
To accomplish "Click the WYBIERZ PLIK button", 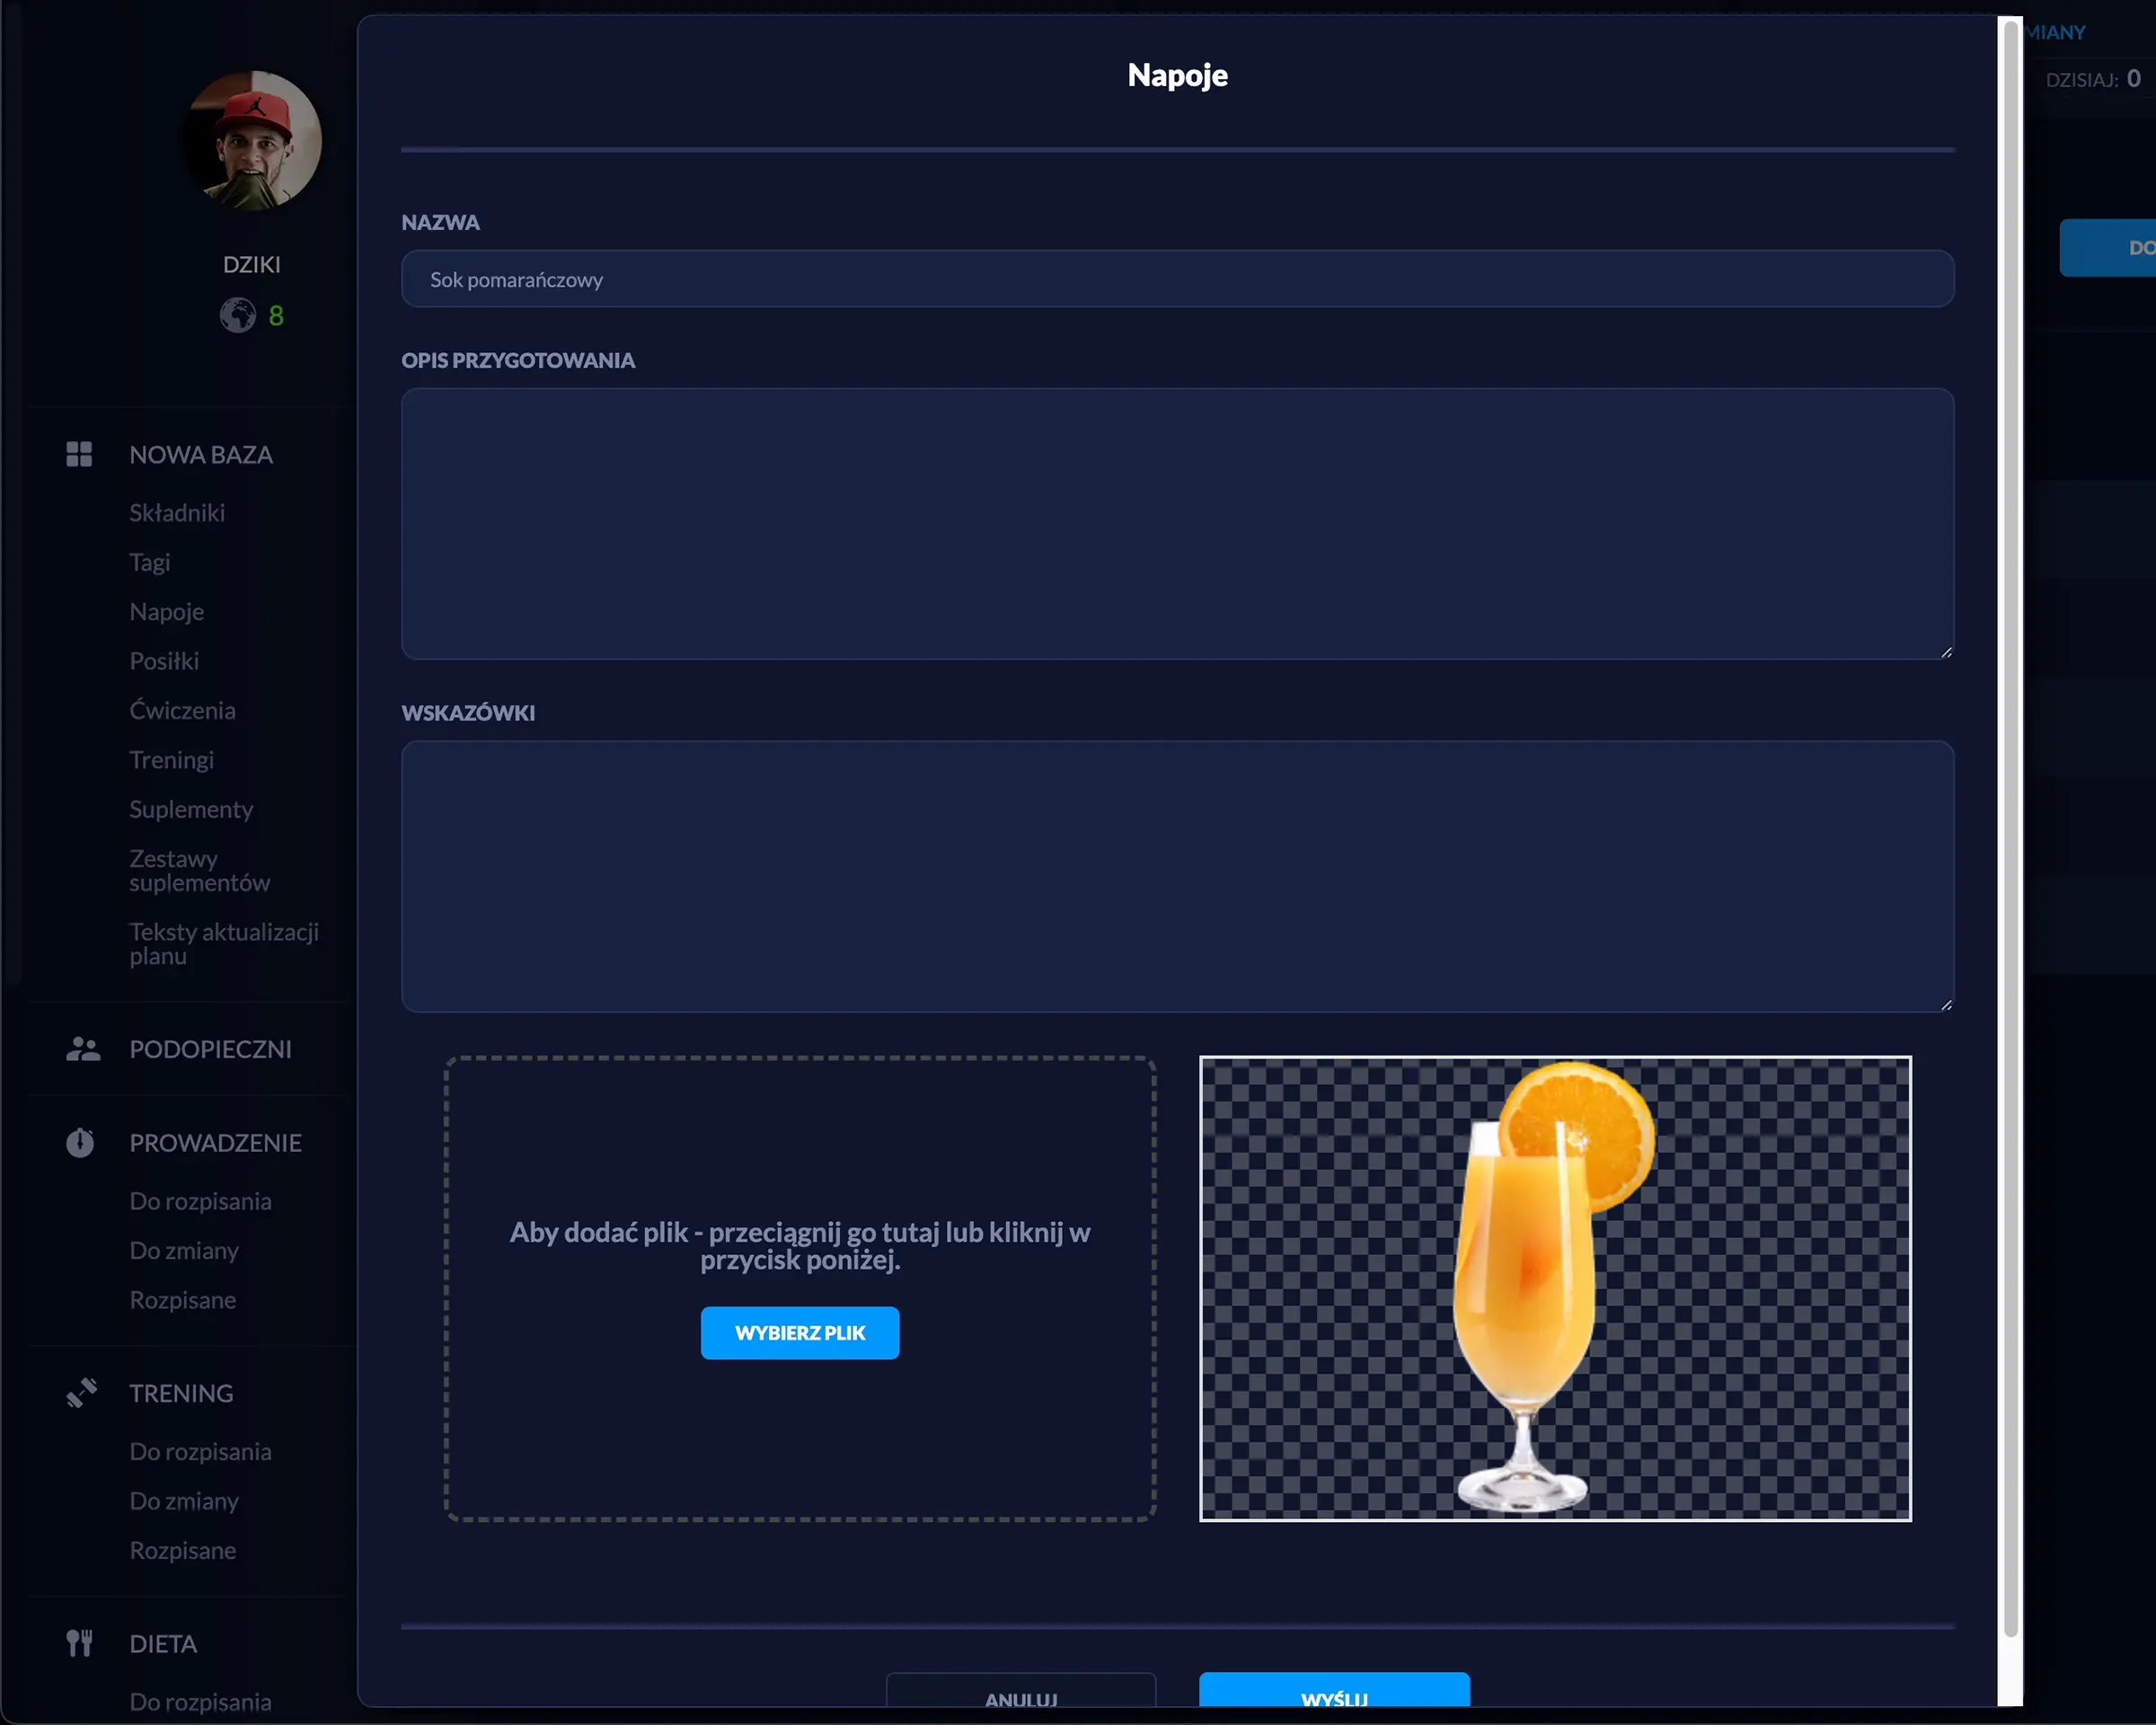I will 800,1333.
